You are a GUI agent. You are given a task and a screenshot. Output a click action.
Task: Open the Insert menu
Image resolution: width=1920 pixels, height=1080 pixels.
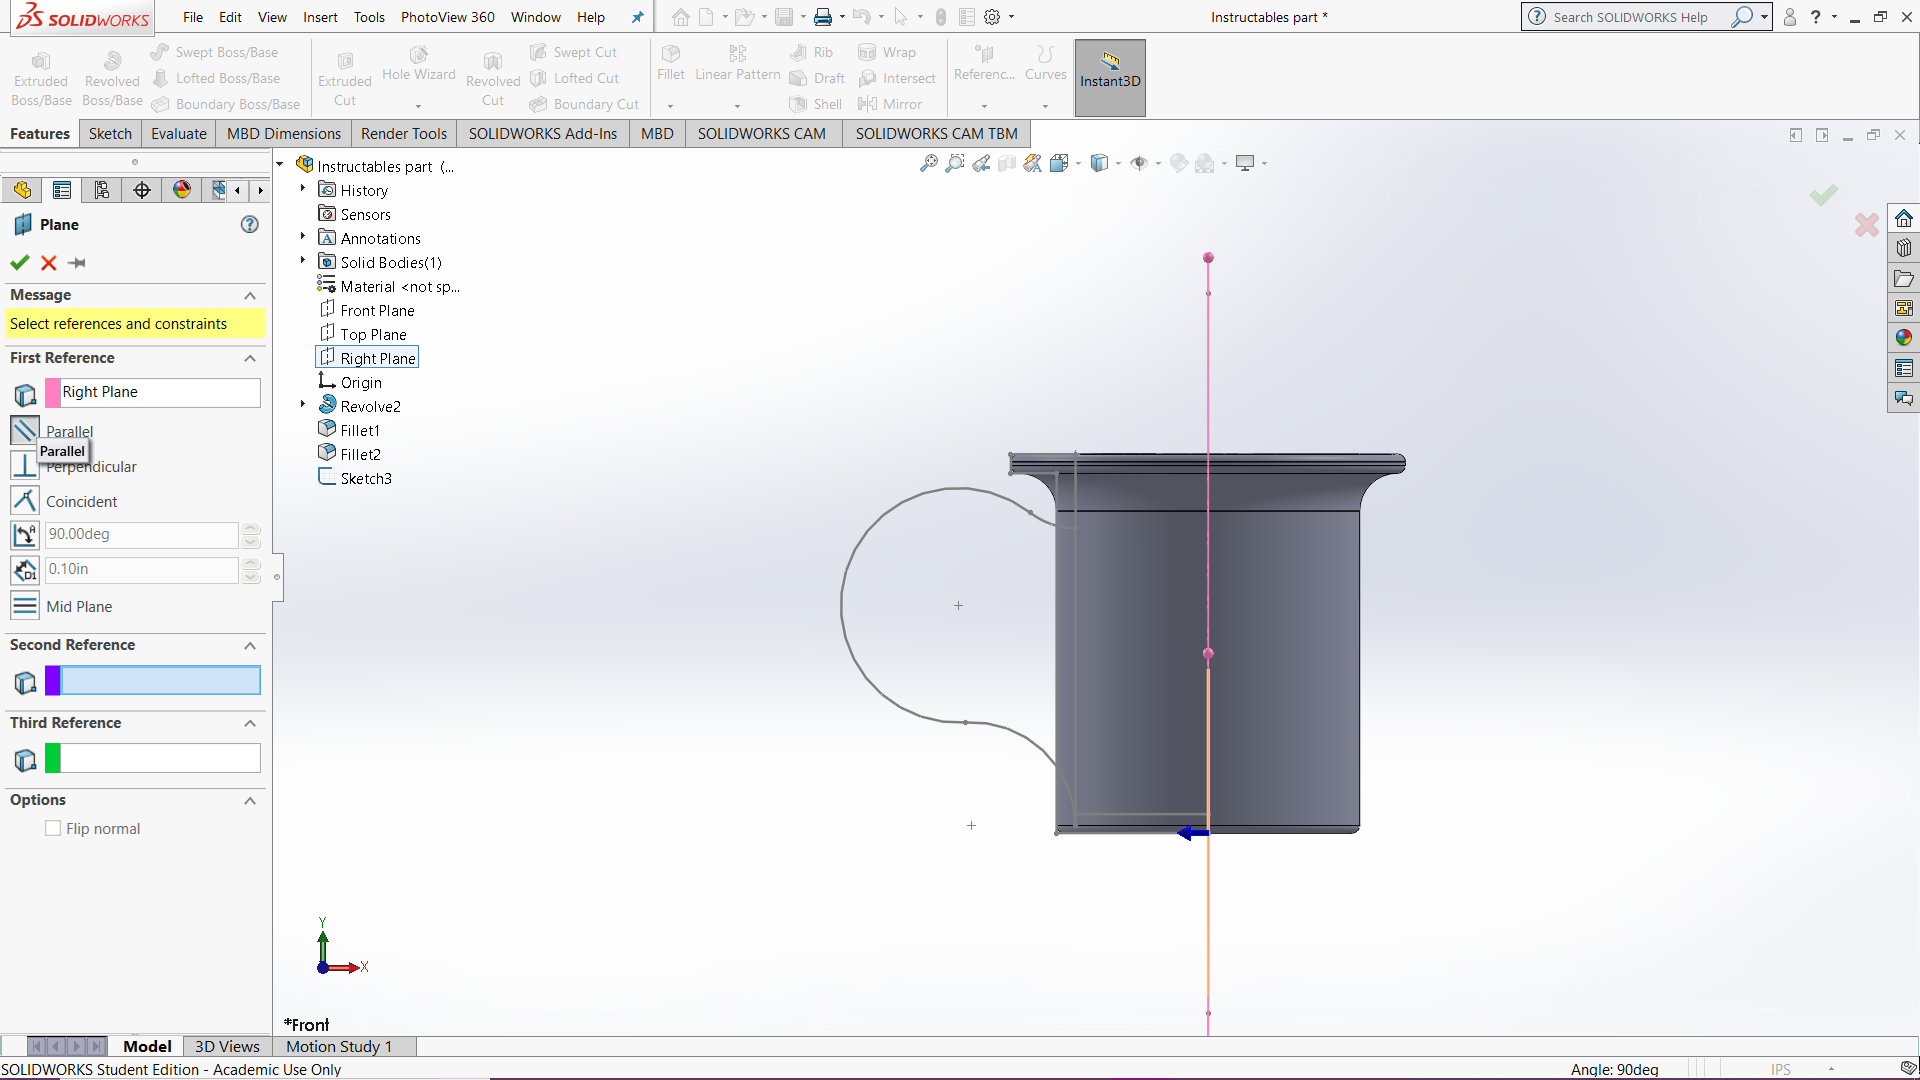[x=320, y=17]
